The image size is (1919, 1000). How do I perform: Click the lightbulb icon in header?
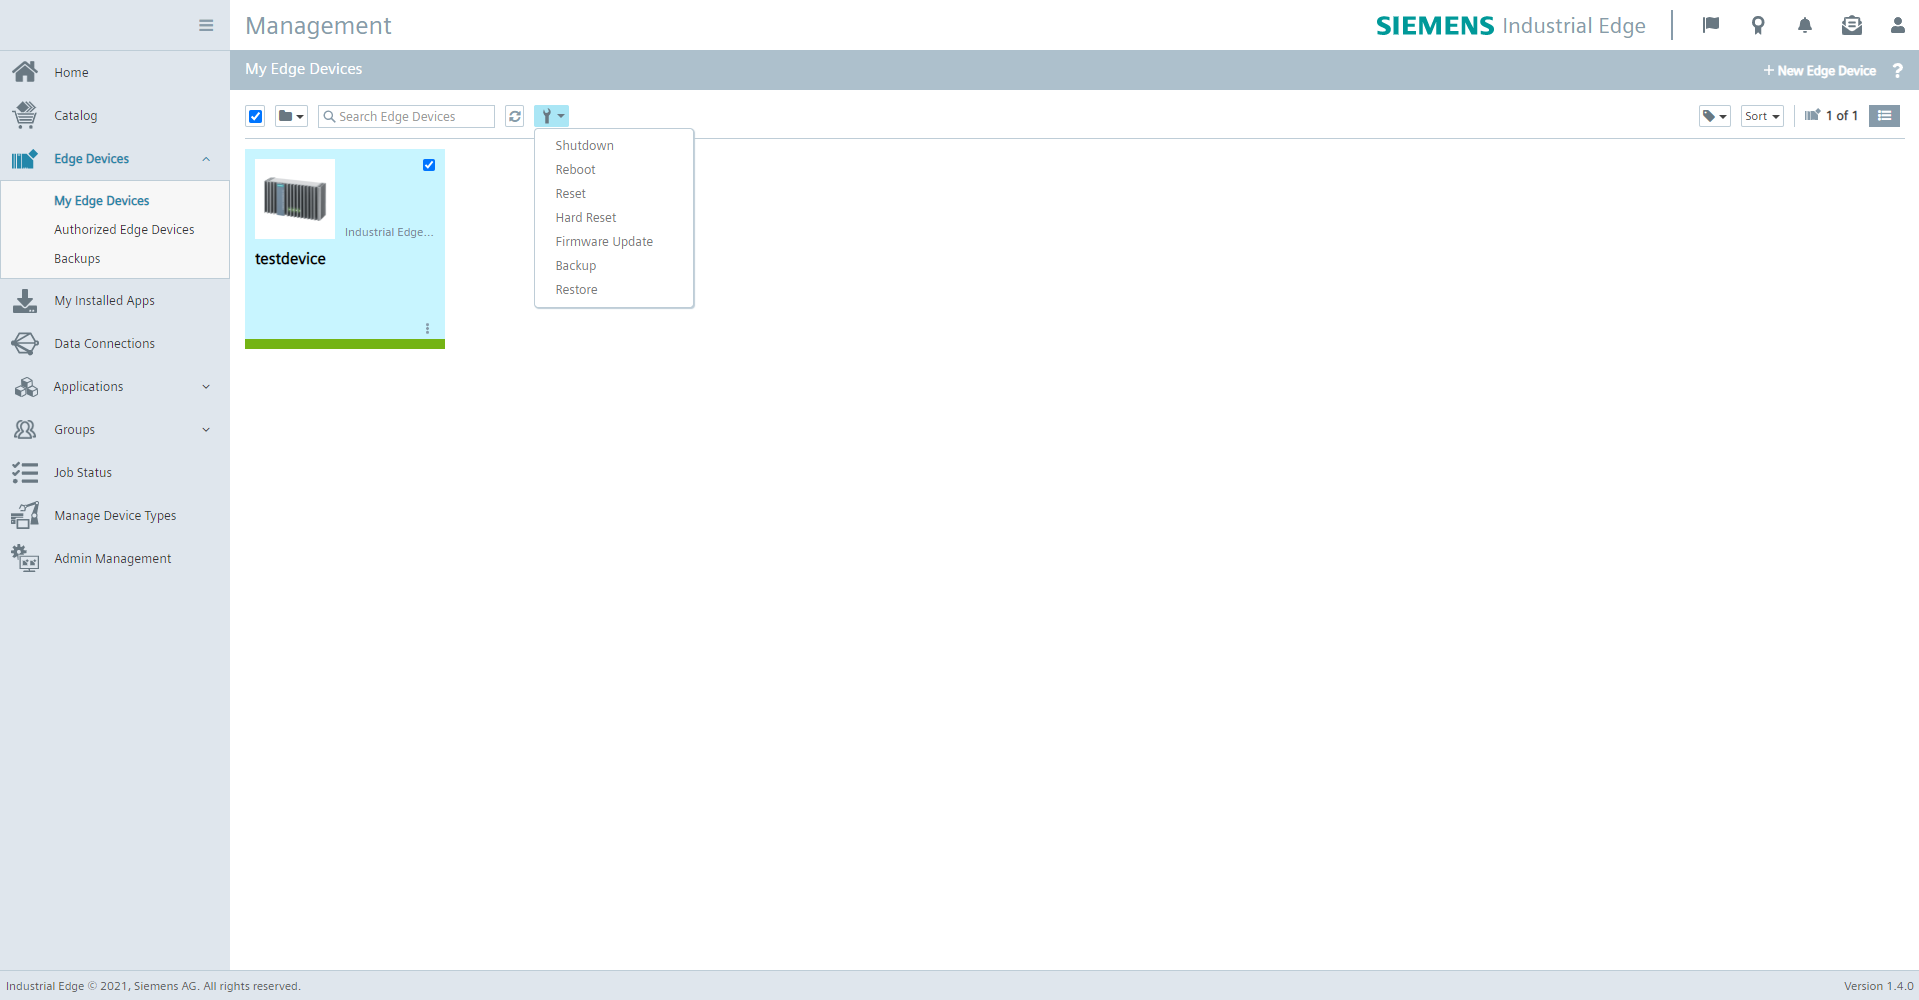tap(1758, 26)
